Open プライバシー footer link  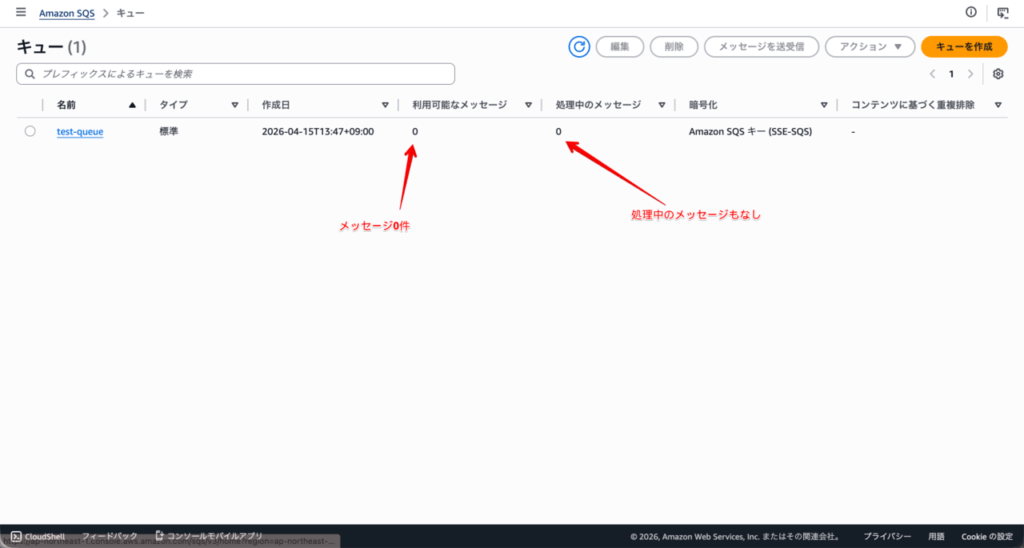[x=888, y=536]
